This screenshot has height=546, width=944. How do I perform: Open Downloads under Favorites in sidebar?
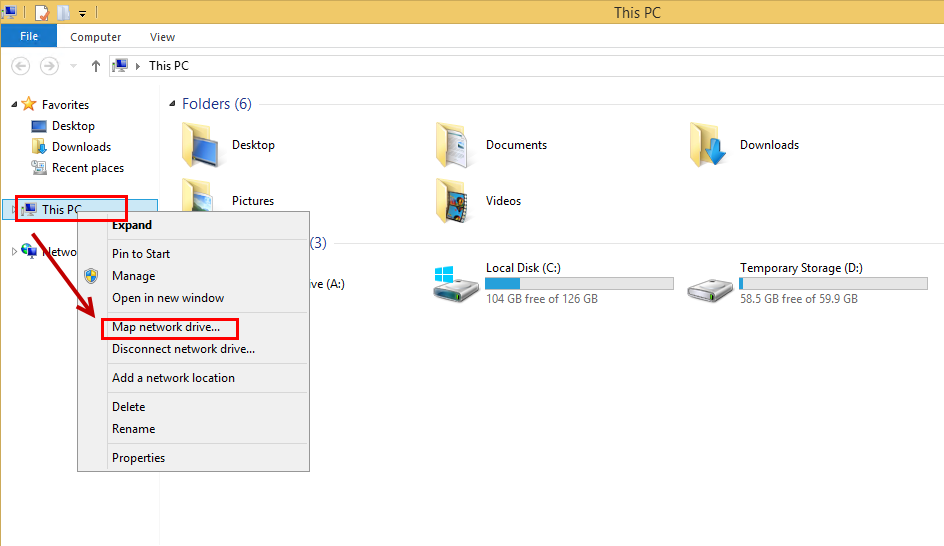point(81,147)
